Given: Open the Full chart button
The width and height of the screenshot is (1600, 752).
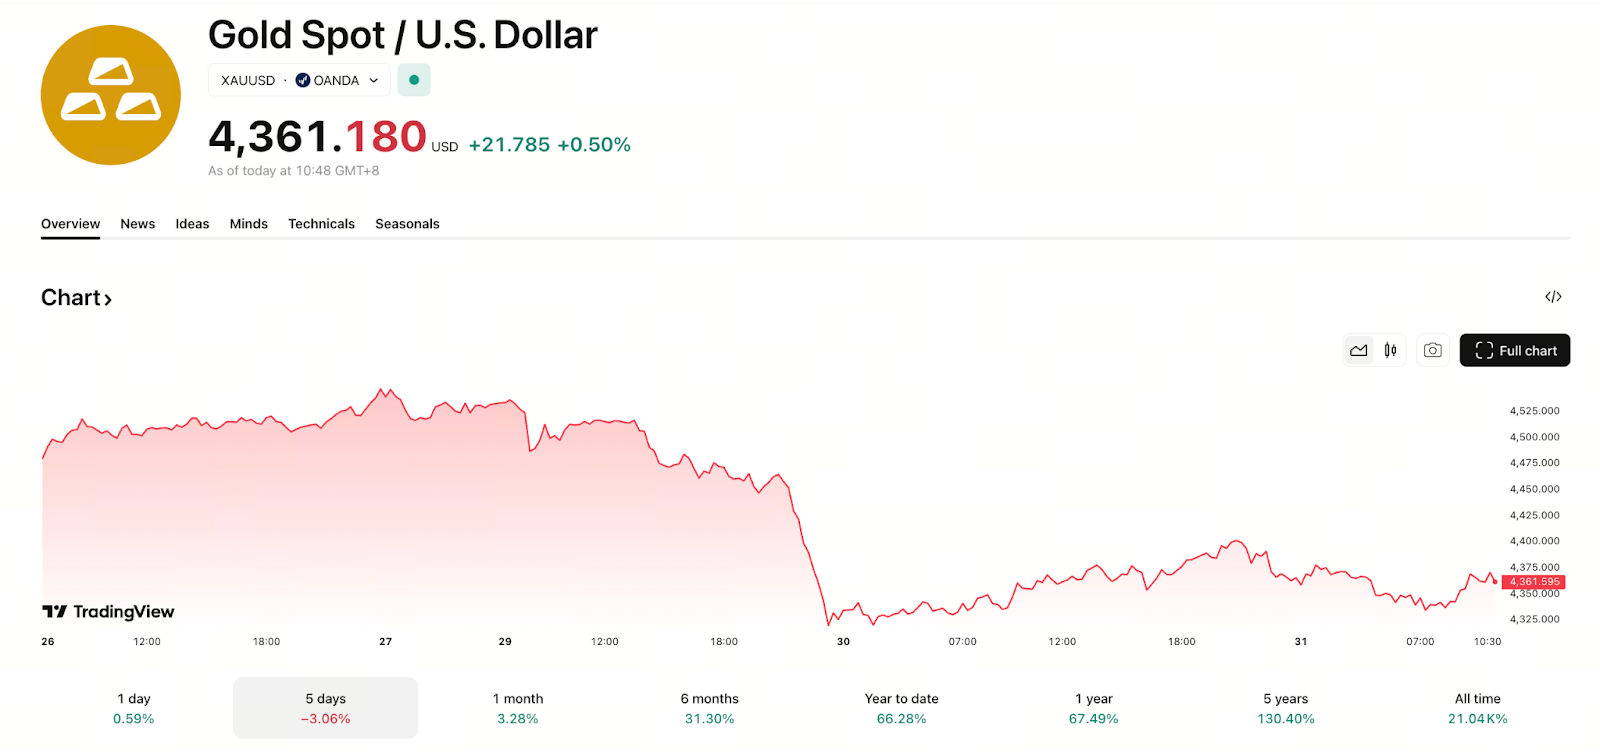Looking at the screenshot, I should [x=1514, y=350].
